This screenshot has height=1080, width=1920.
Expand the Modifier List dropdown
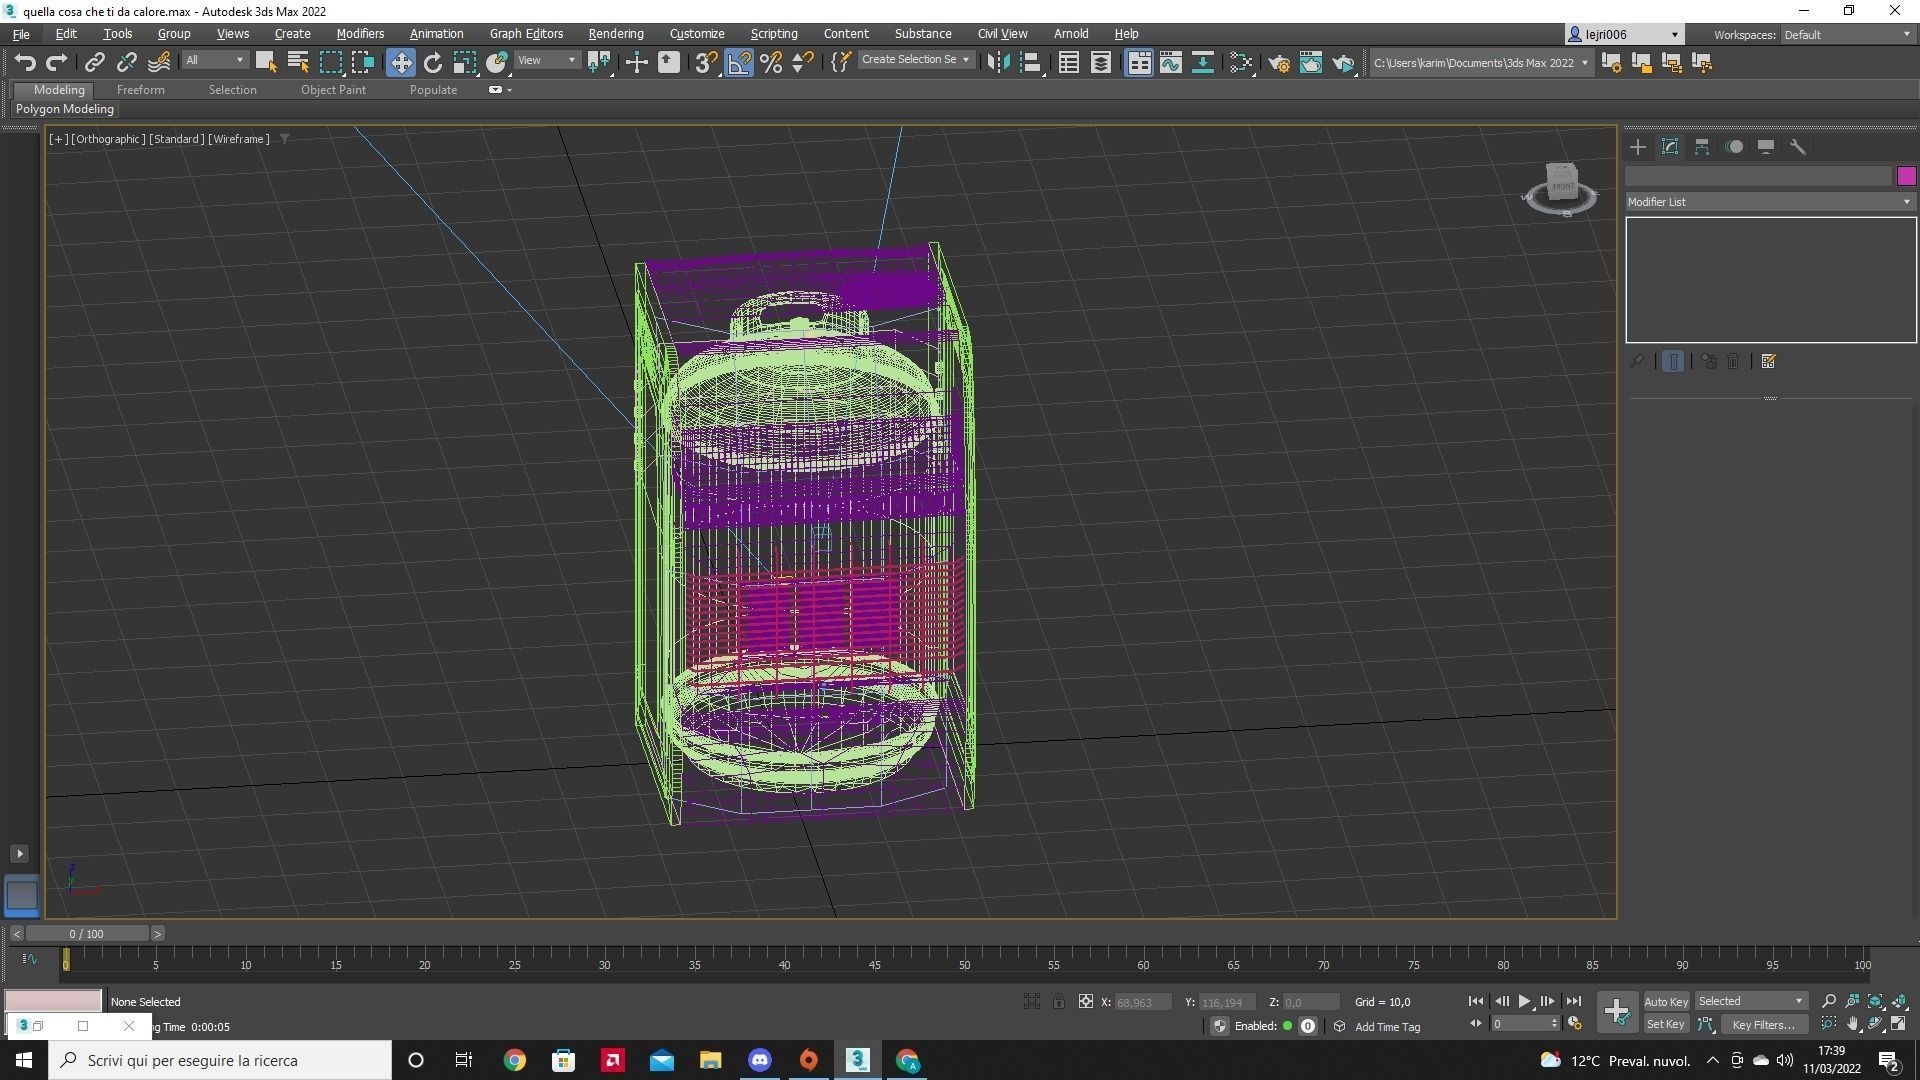pos(1770,202)
